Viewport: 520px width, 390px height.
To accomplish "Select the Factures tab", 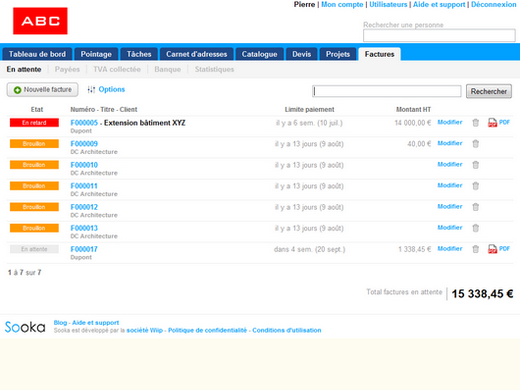I will click(379, 54).
